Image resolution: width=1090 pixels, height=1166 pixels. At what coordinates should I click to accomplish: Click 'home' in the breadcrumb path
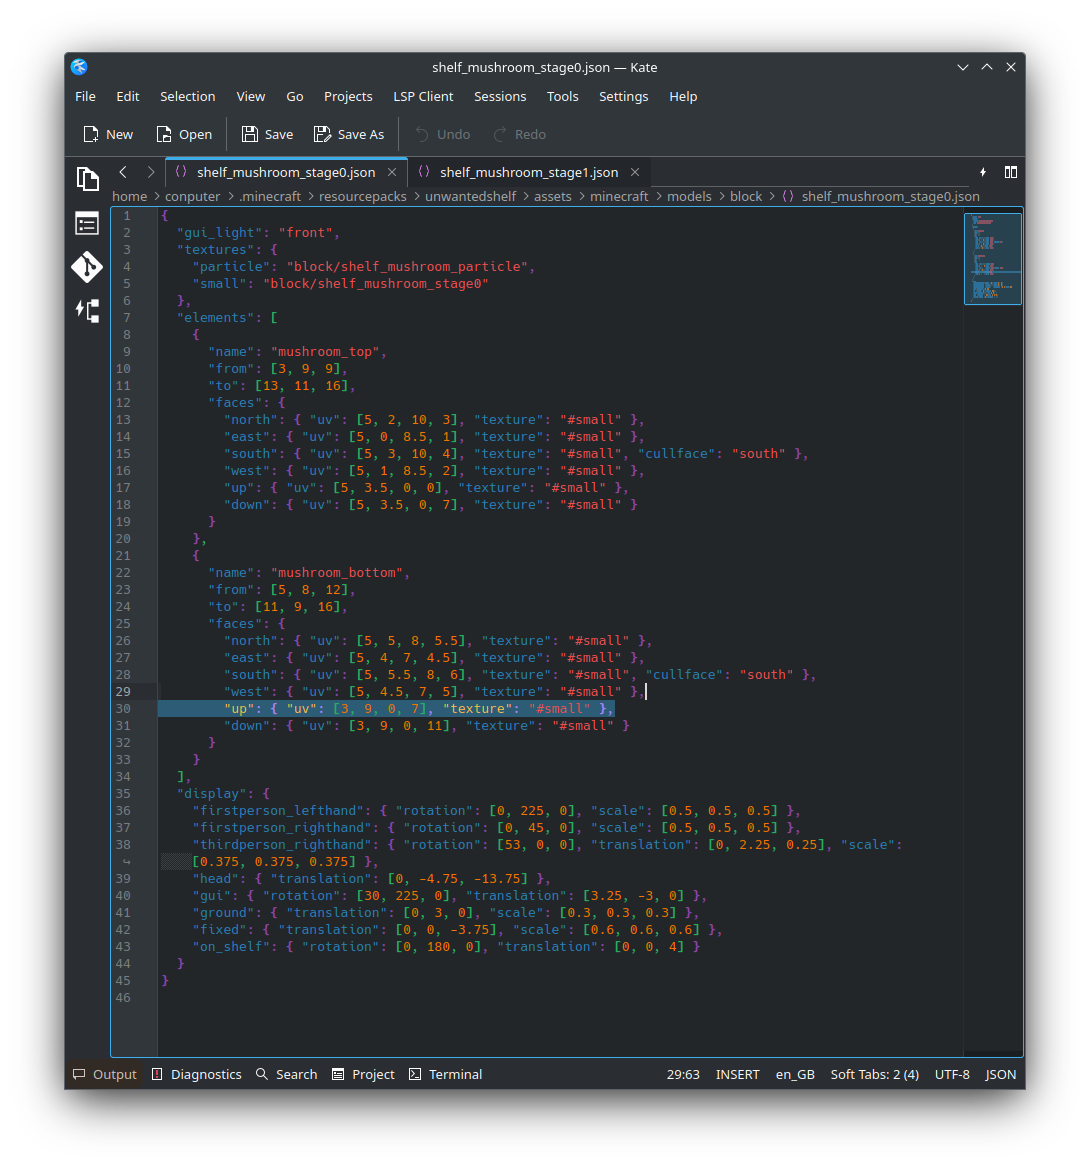129,196
